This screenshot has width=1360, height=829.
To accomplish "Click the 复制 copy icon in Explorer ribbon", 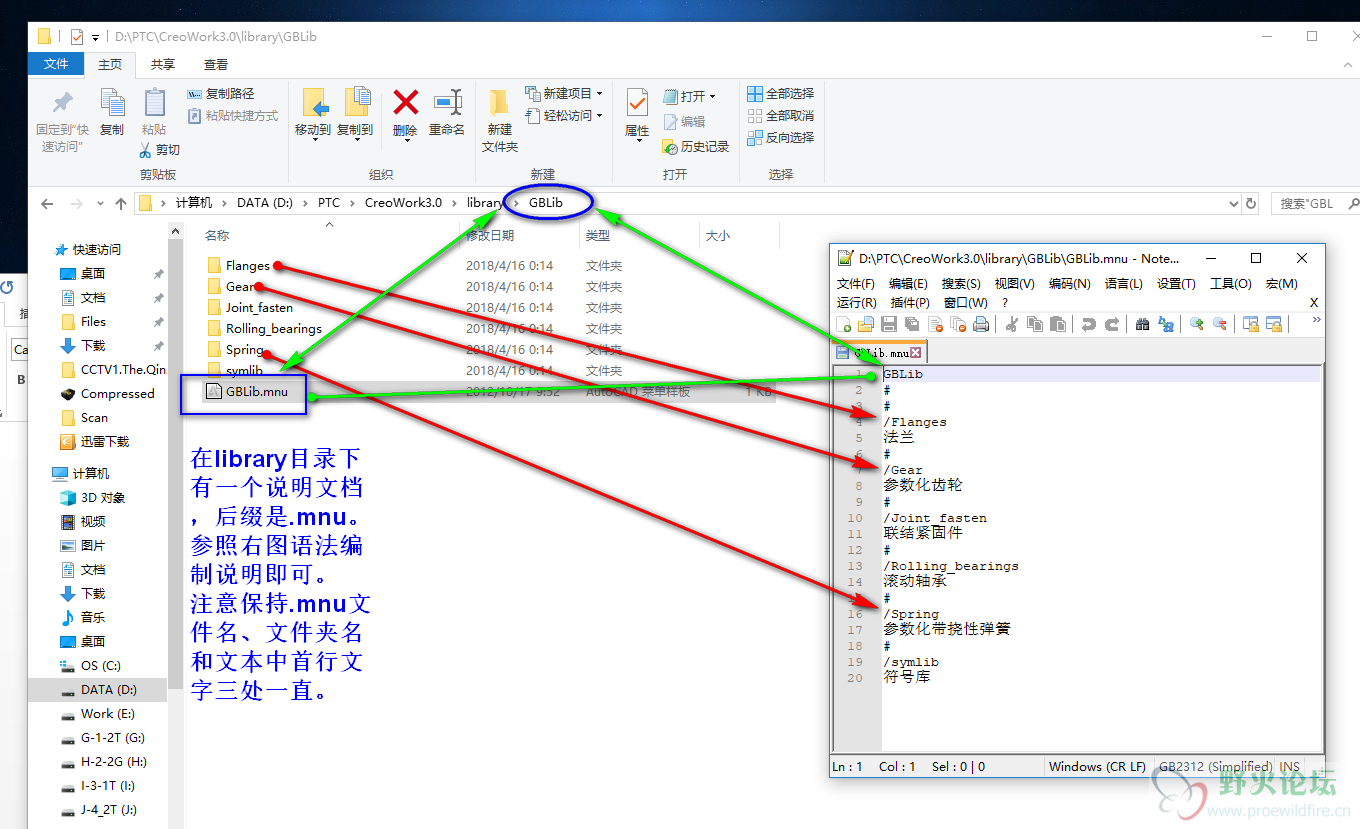I will click(112, 102).
